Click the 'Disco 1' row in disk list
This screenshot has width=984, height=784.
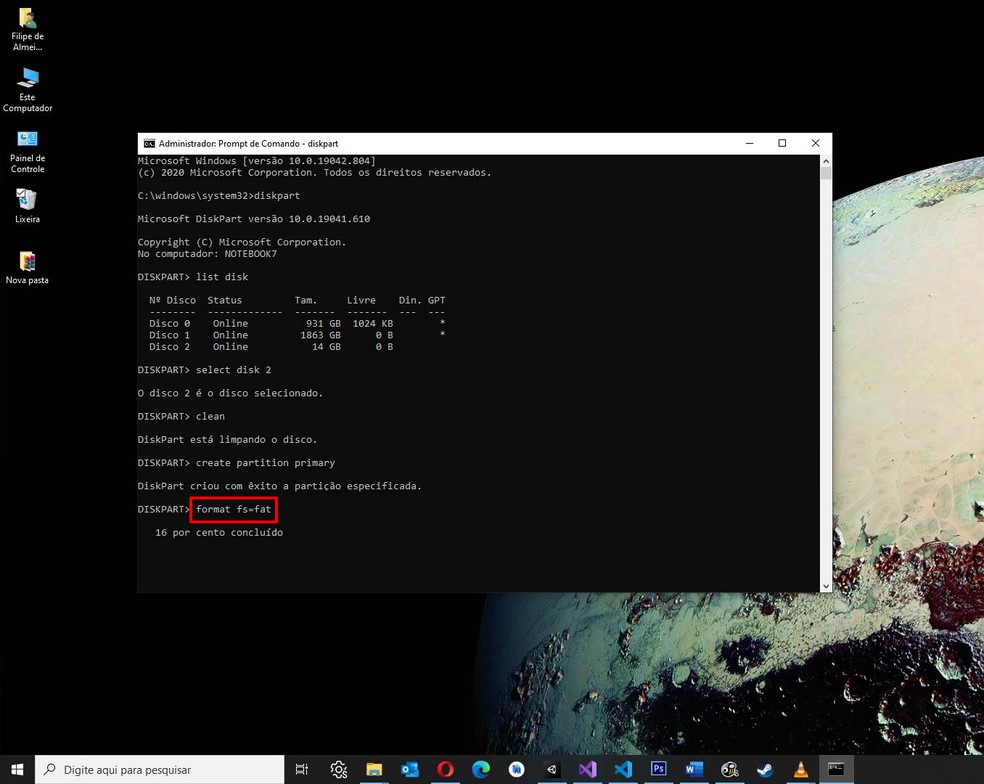tap(297, 335)
